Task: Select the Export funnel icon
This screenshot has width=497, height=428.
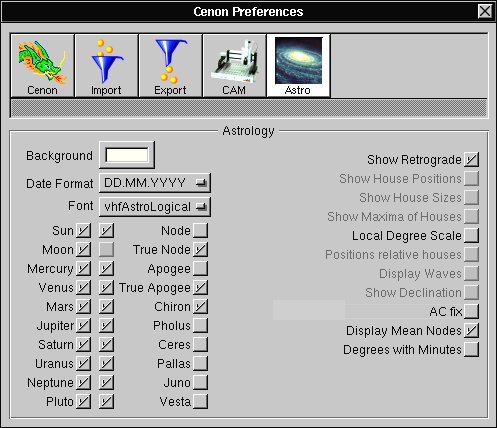Action: 170,66
